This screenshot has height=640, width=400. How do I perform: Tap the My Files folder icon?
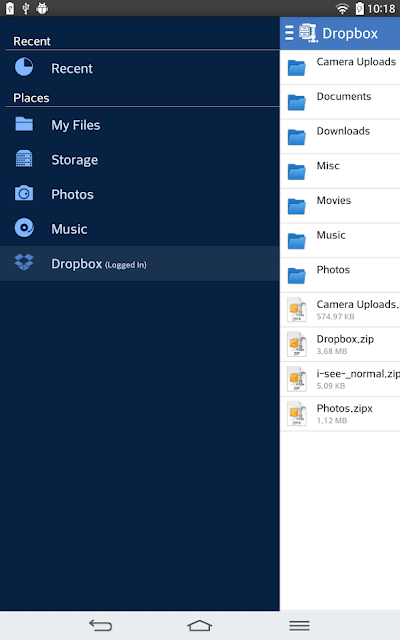pyautogui.click(x=24, y=124)
